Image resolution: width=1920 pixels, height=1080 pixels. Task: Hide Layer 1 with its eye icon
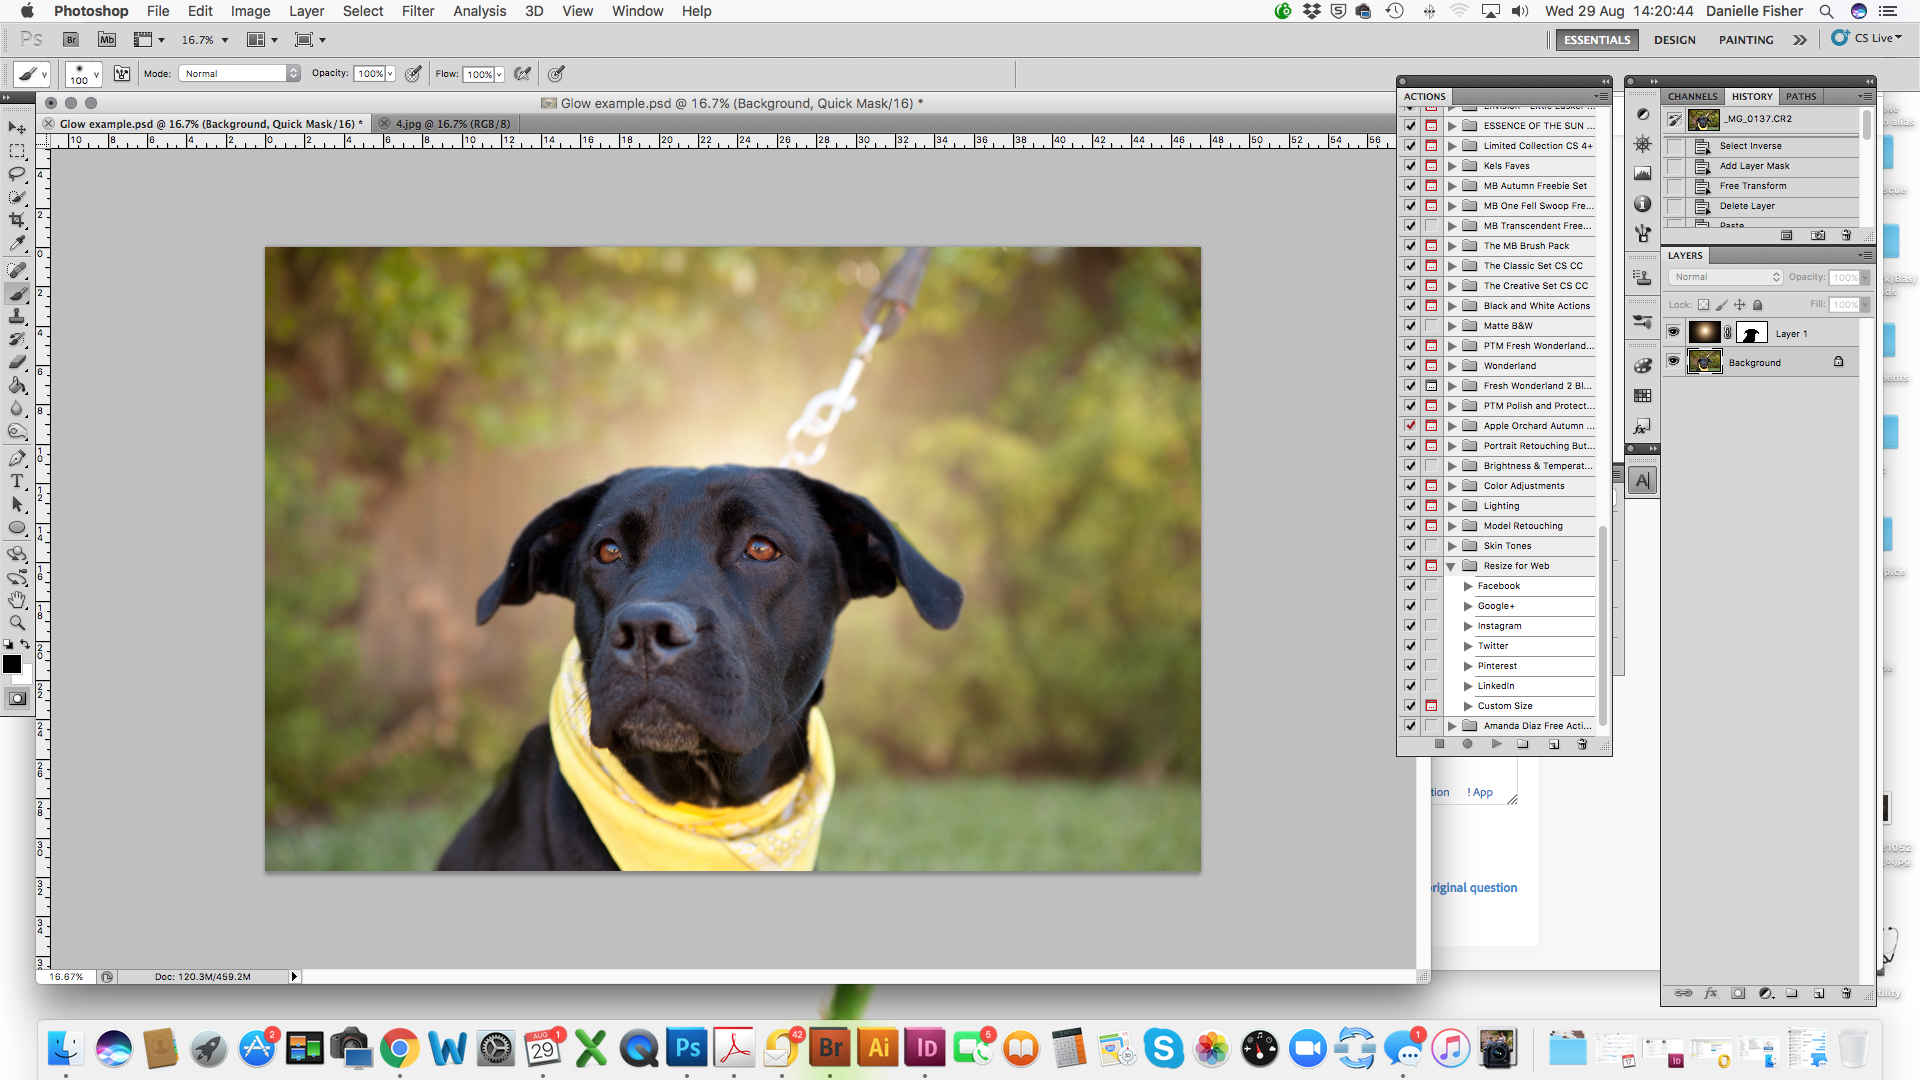pyautogui.click(x=1673, y=333)
